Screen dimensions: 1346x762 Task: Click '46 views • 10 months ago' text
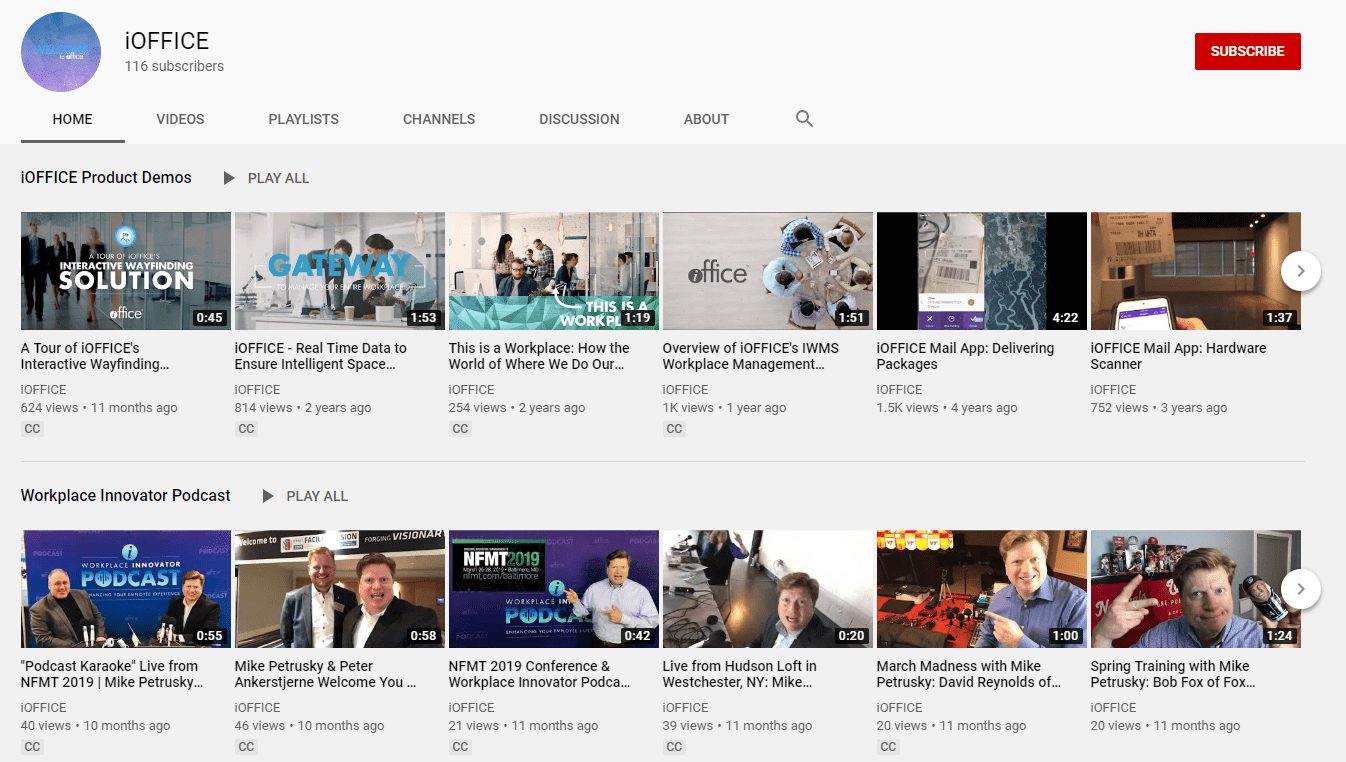tap(310, 726)
